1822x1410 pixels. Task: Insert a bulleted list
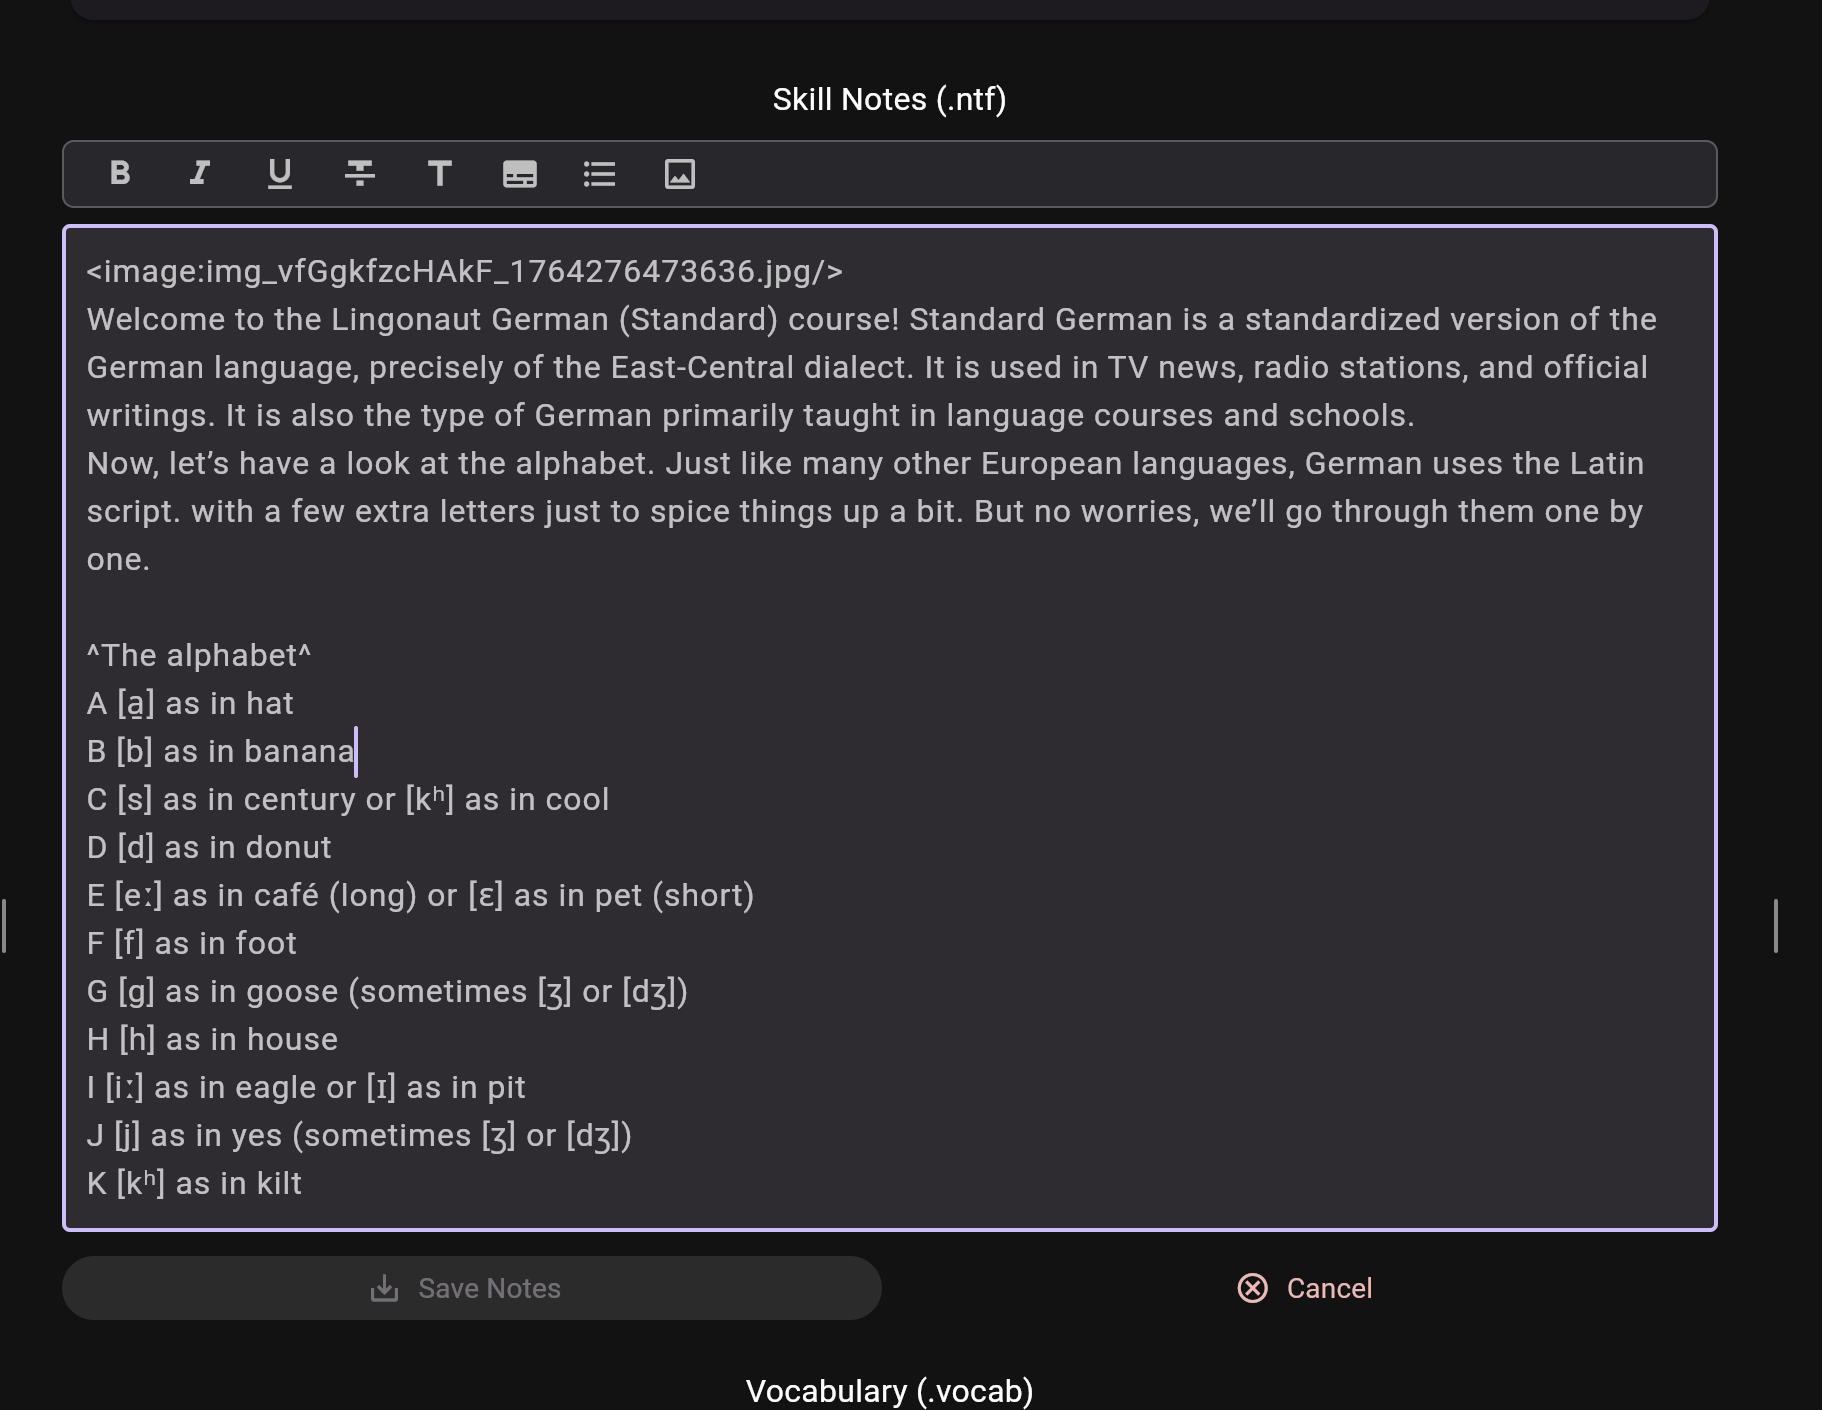[x=600, y=174]
